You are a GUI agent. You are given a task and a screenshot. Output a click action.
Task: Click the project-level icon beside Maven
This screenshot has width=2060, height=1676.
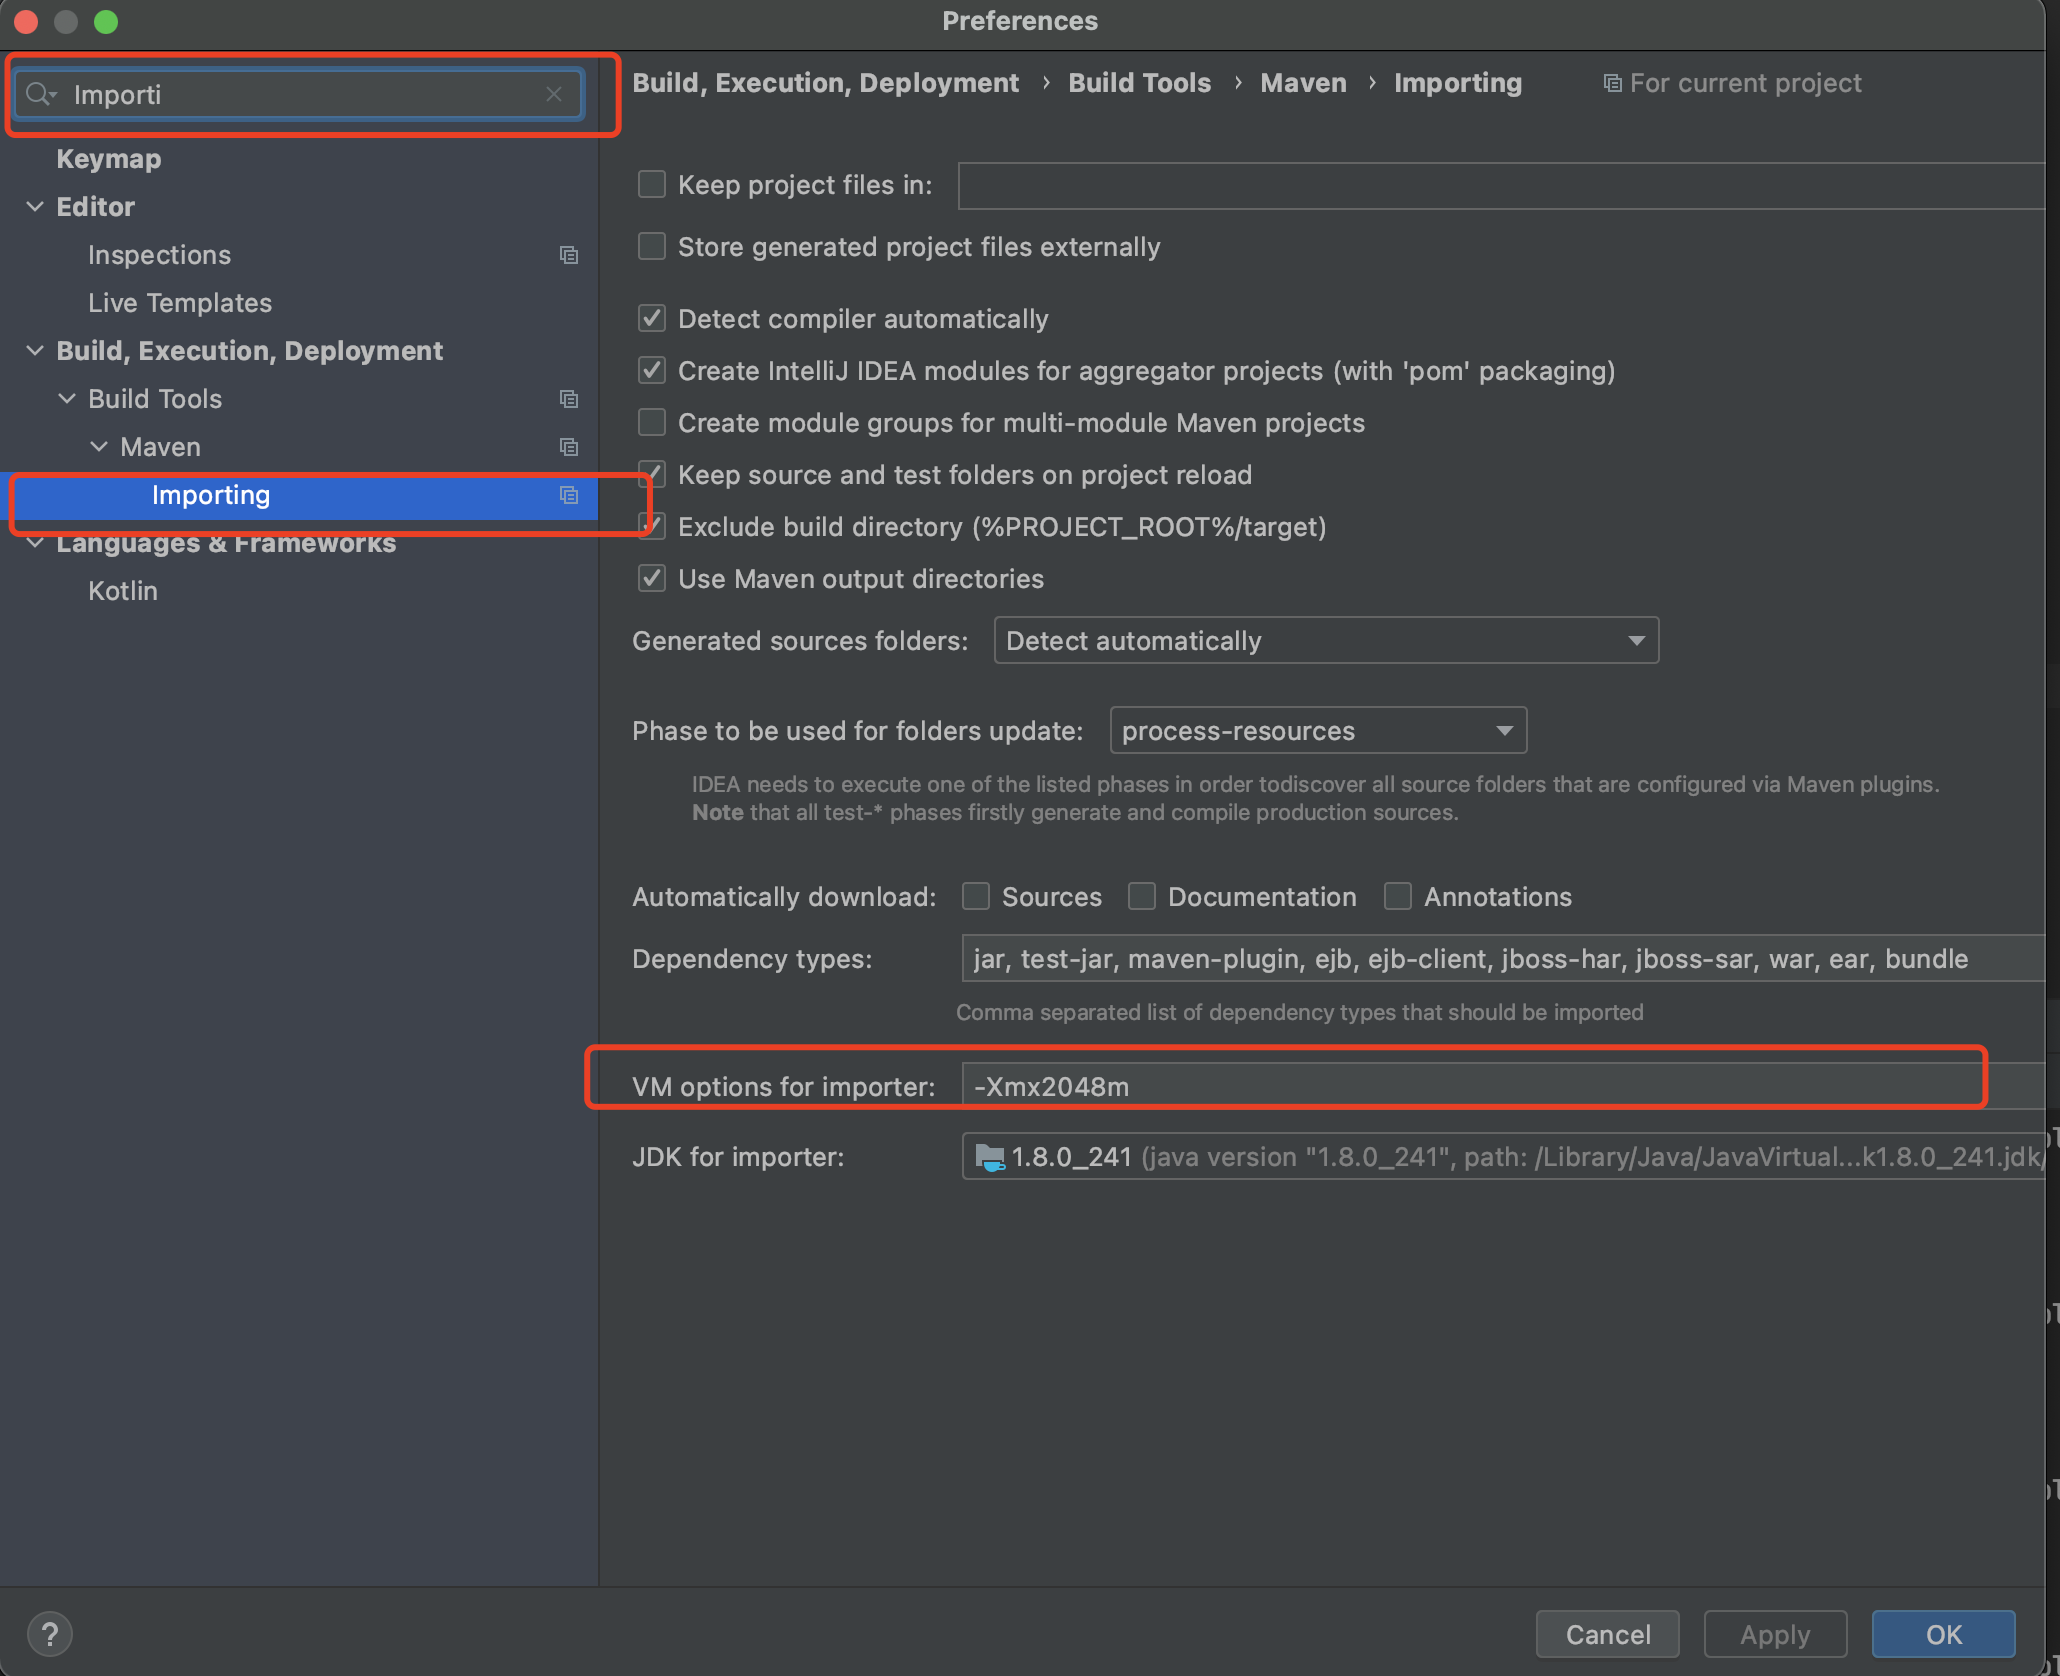pyautogui.click(x=569, y=447)
